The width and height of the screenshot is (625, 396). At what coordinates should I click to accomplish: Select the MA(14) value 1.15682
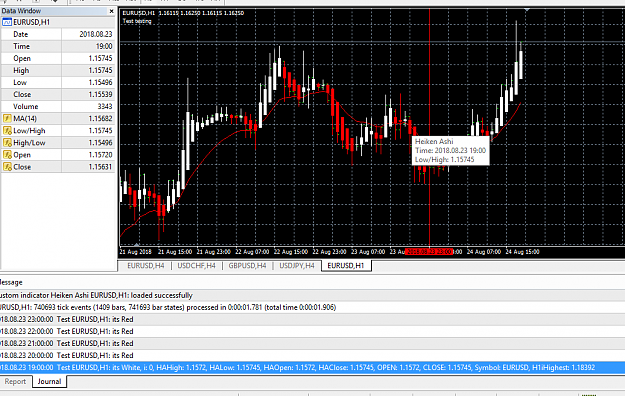pyautogui.click(x=100, y=118)
